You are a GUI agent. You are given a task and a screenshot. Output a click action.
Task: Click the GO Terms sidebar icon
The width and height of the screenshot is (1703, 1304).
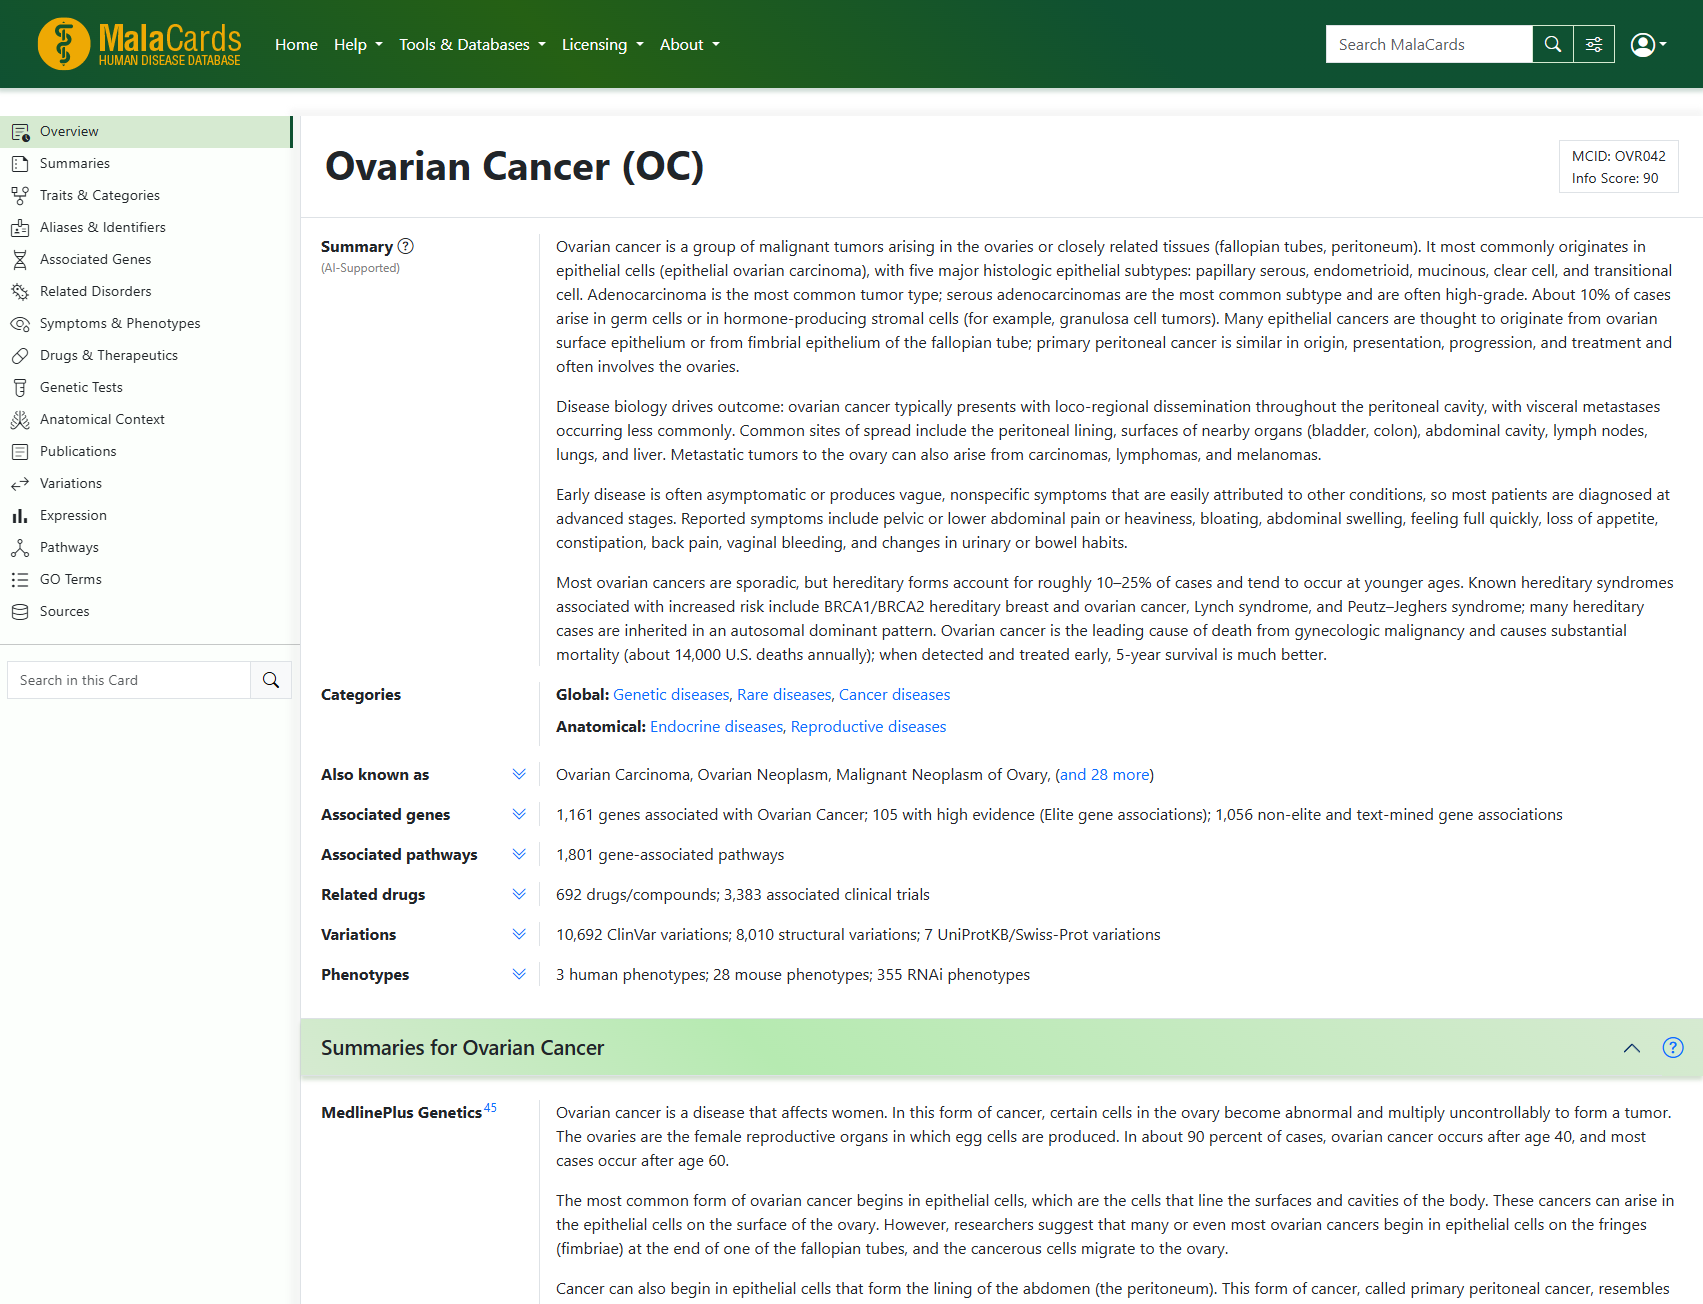21,579
